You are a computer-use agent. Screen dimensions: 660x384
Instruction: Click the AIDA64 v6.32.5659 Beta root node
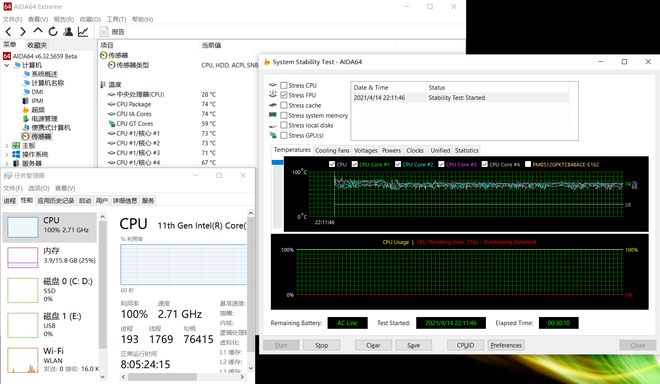click(44, 56)
